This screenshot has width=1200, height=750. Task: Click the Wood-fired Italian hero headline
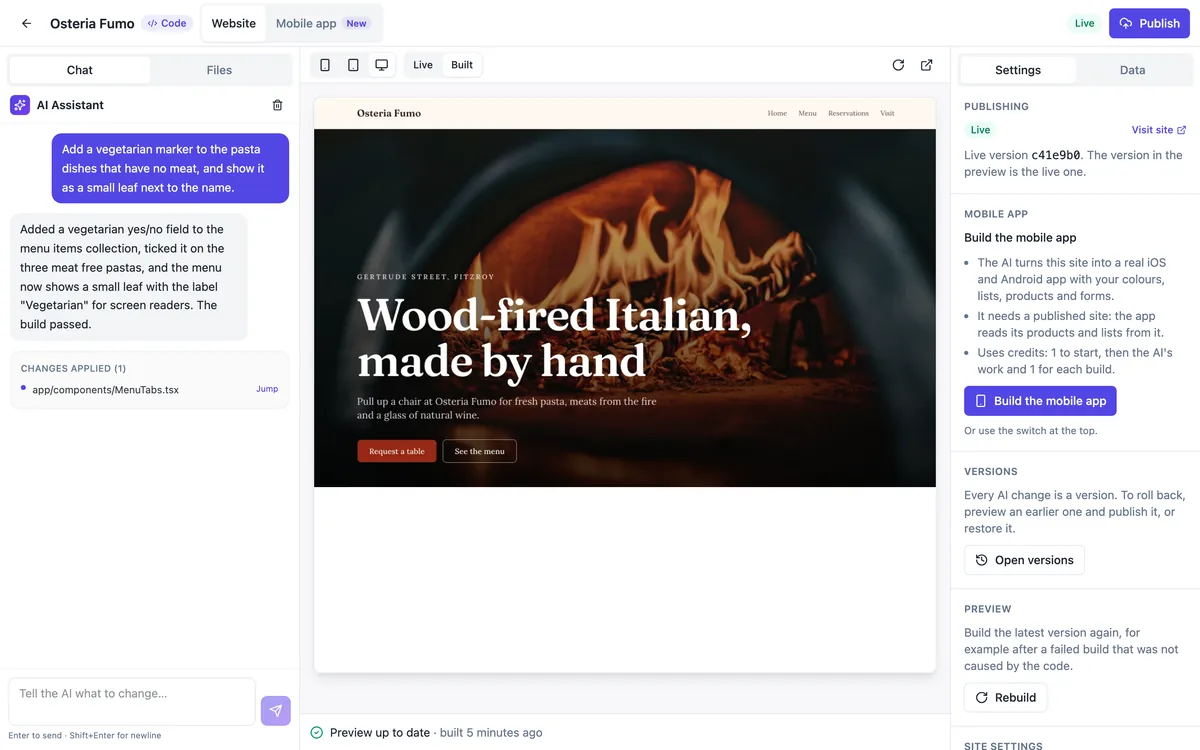[x=554, y=338]
